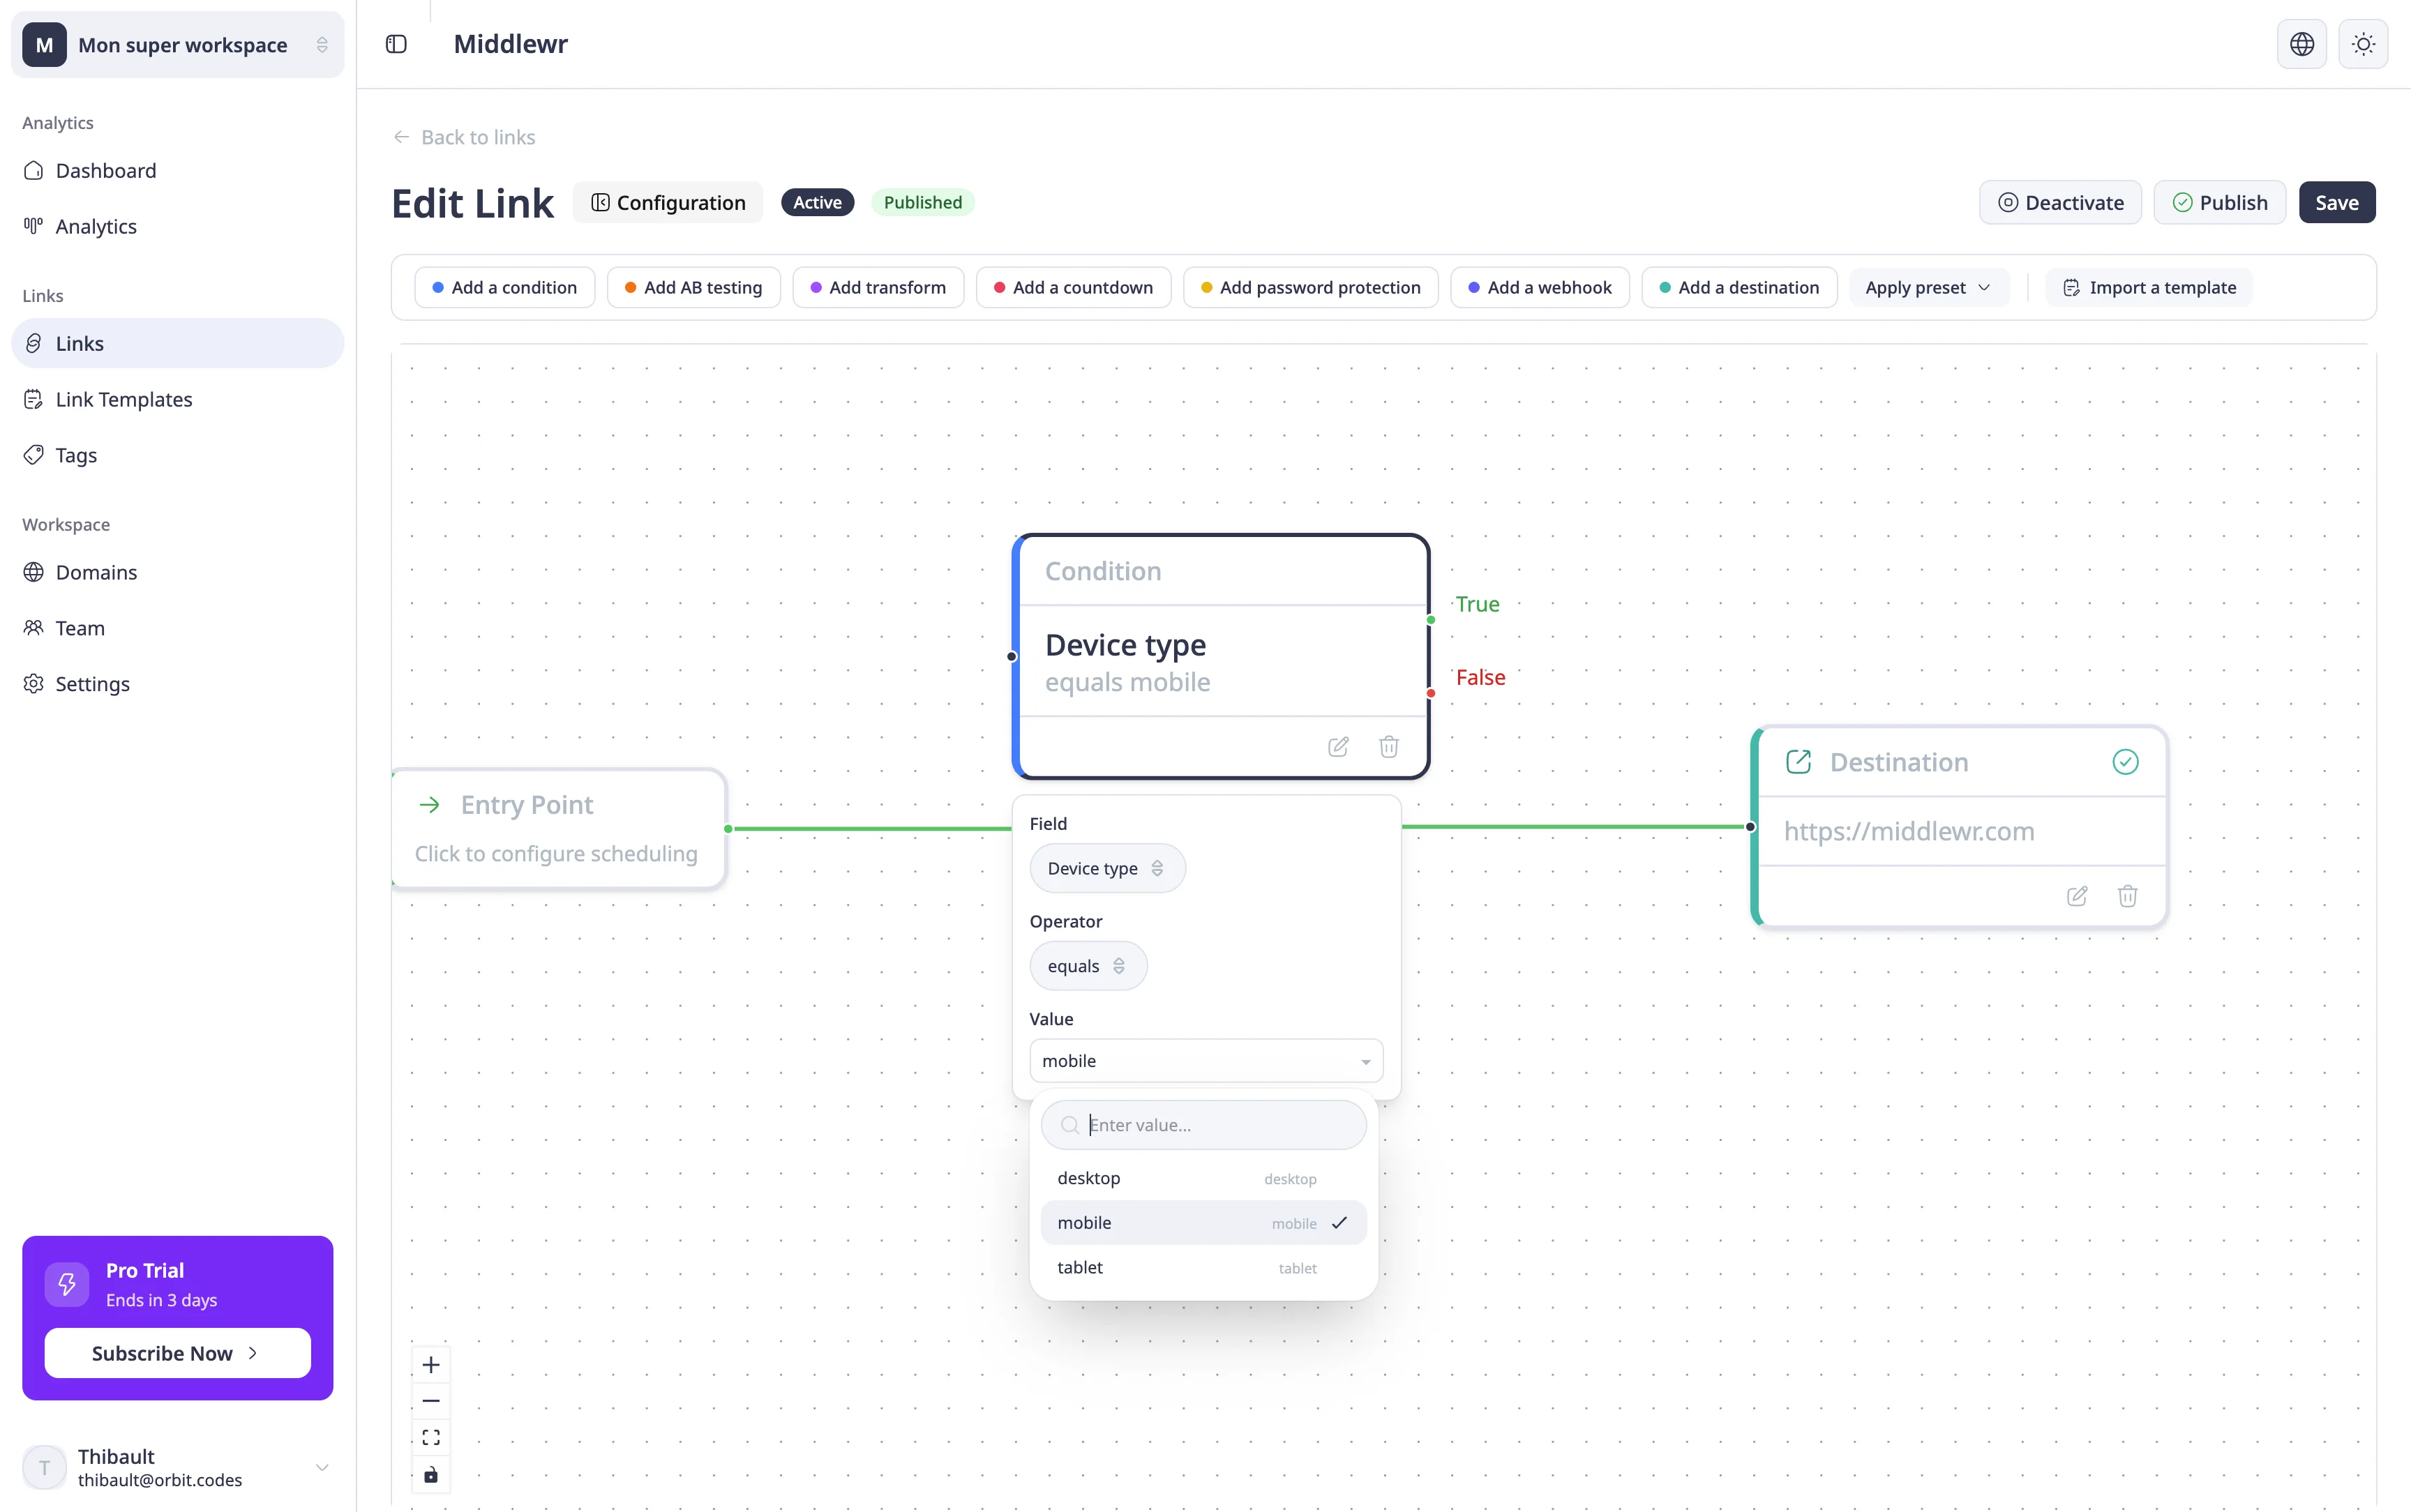Click Import a template

[2149, 287]
